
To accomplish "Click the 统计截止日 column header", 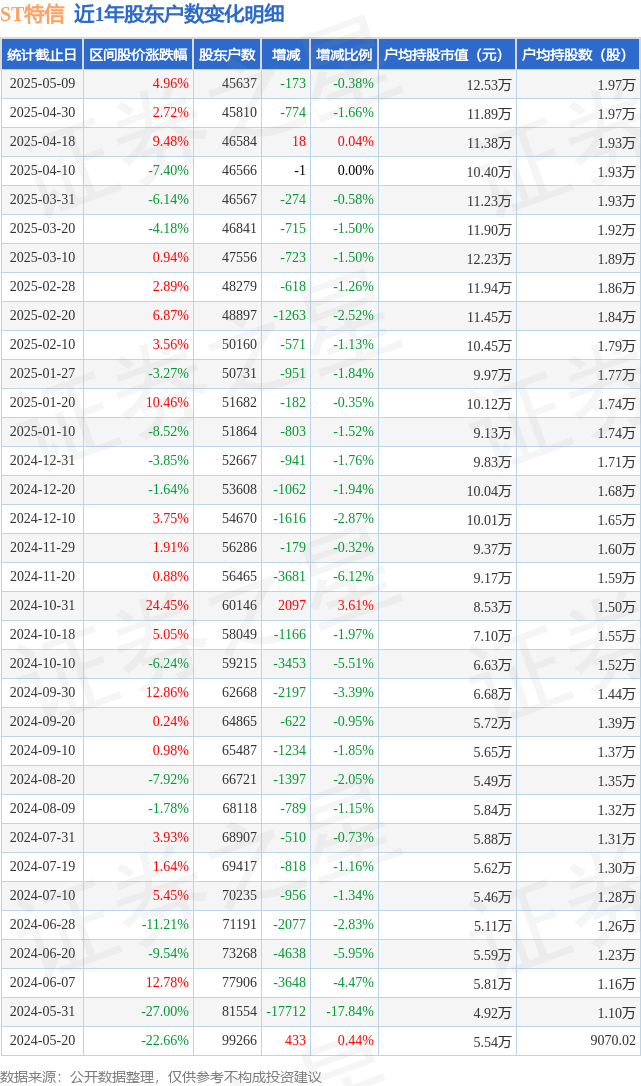I will coord(42,55).
